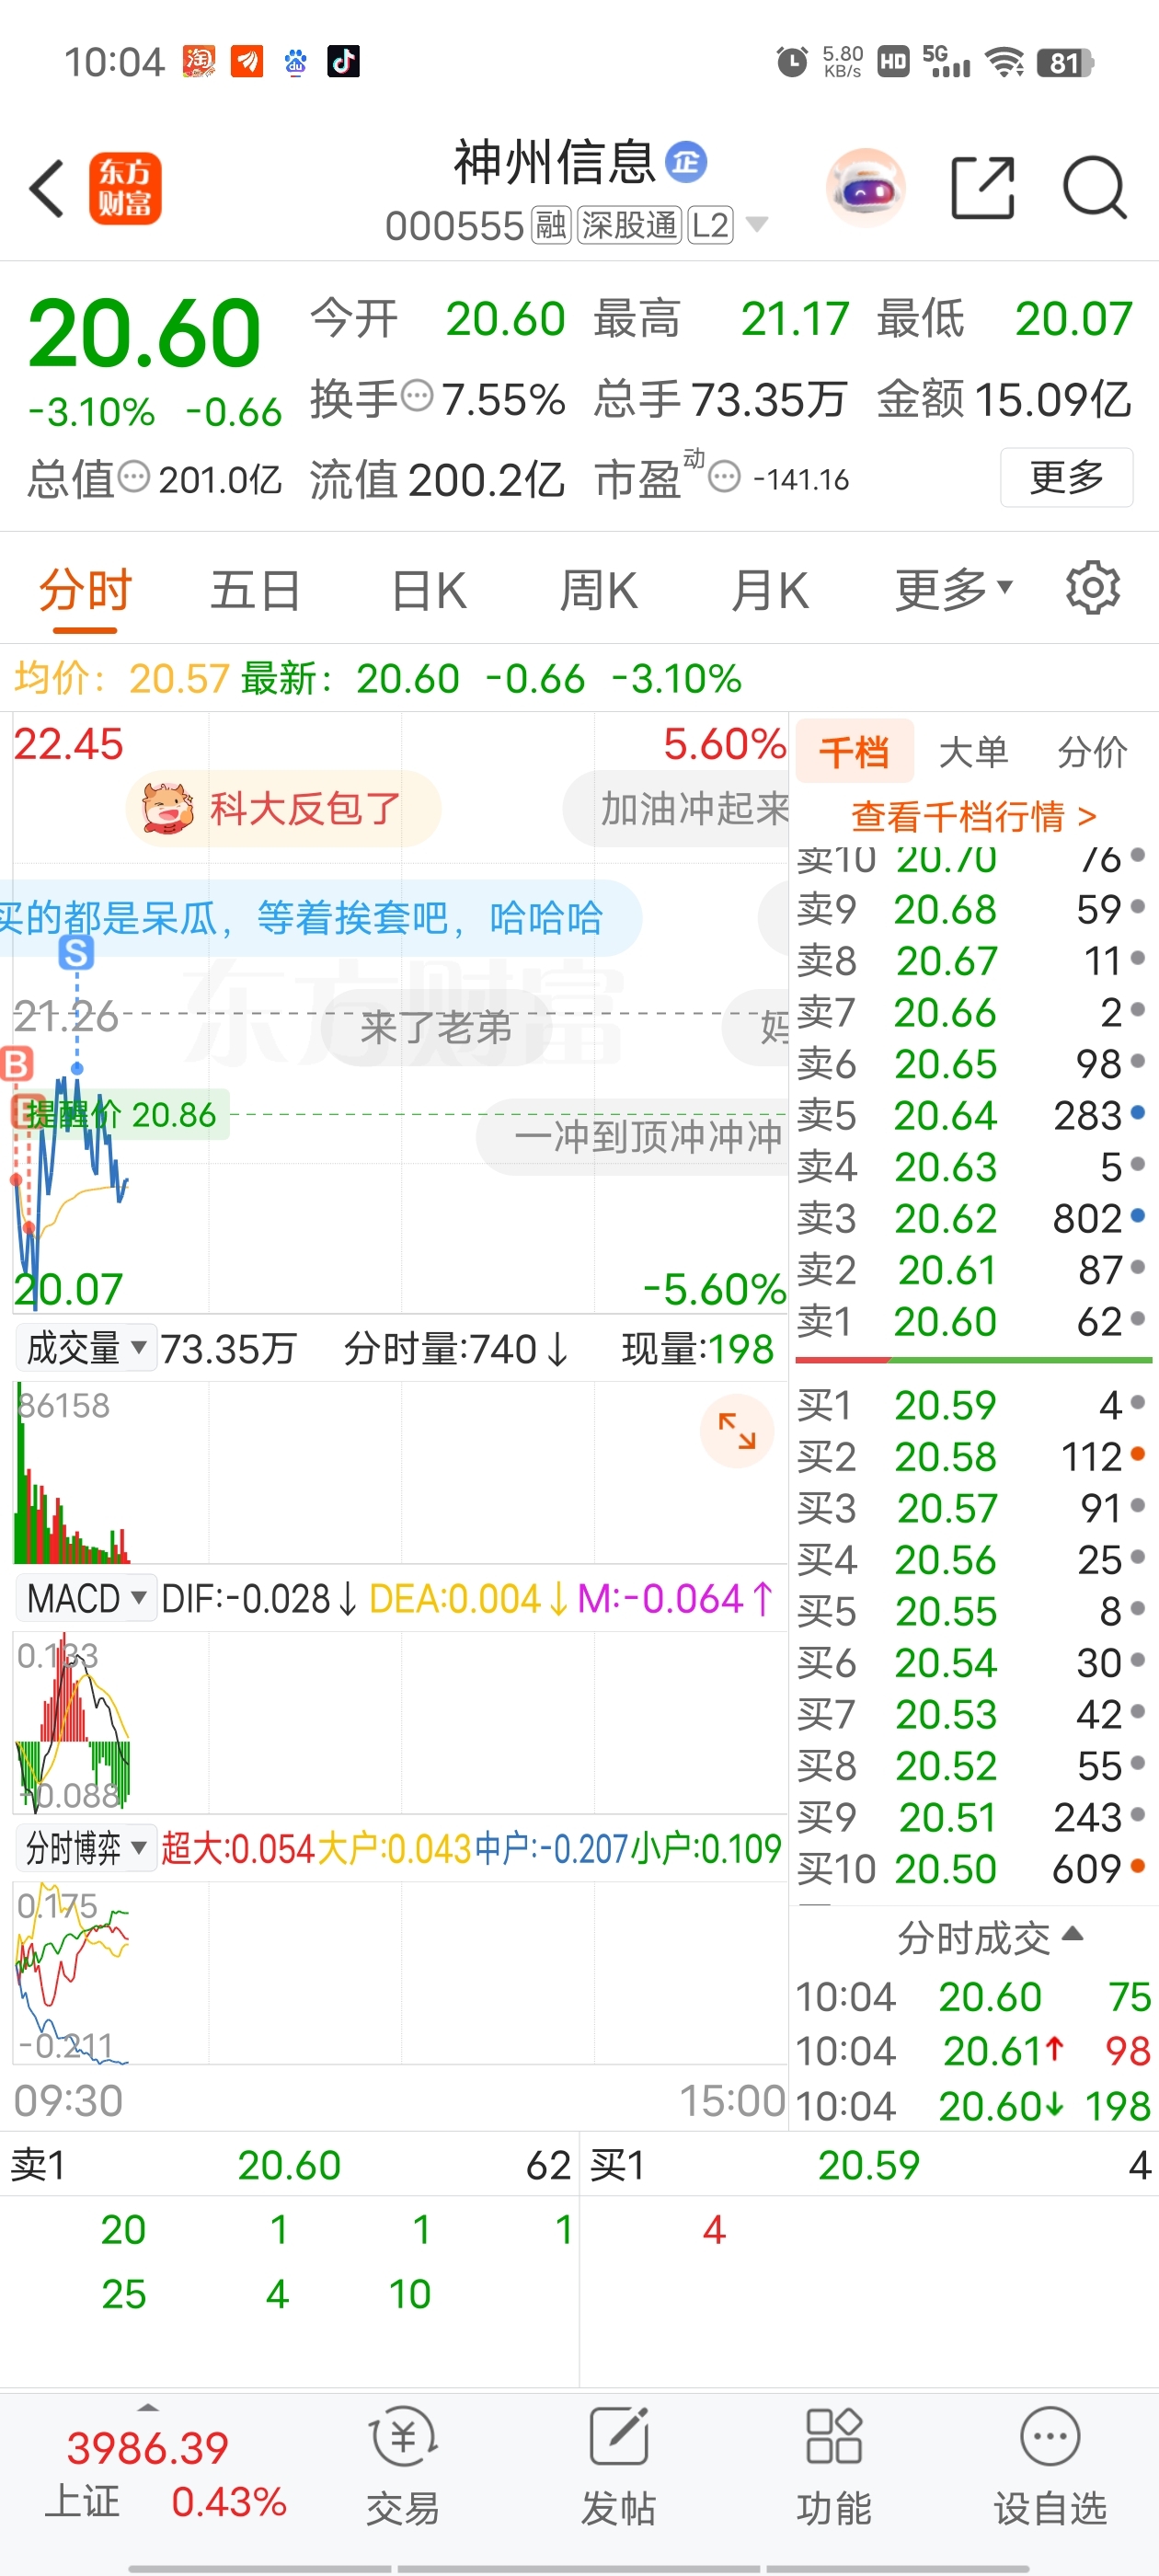Tap the 科大反包了 comment bubble

(x=283, y=808)
